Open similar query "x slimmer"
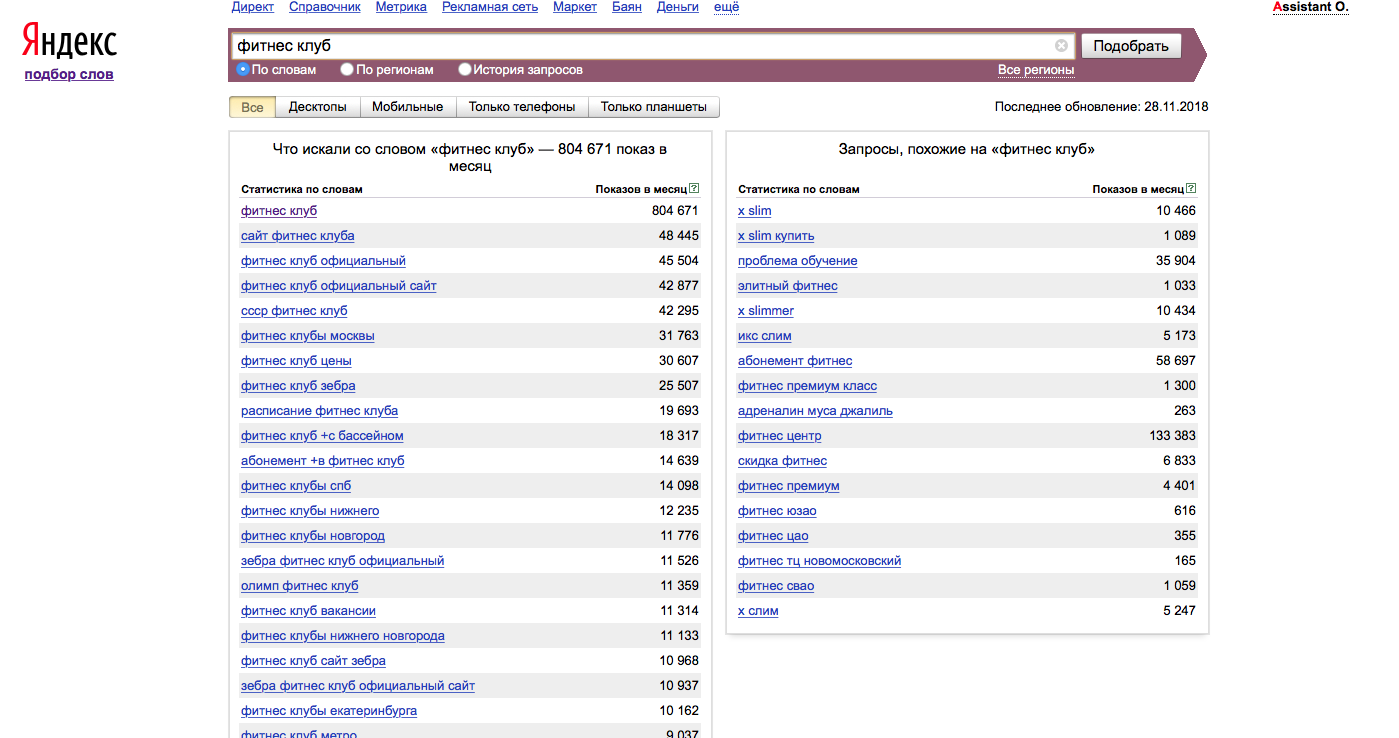Viewport: 1399px width, 738px height. (x=766, y=311)
